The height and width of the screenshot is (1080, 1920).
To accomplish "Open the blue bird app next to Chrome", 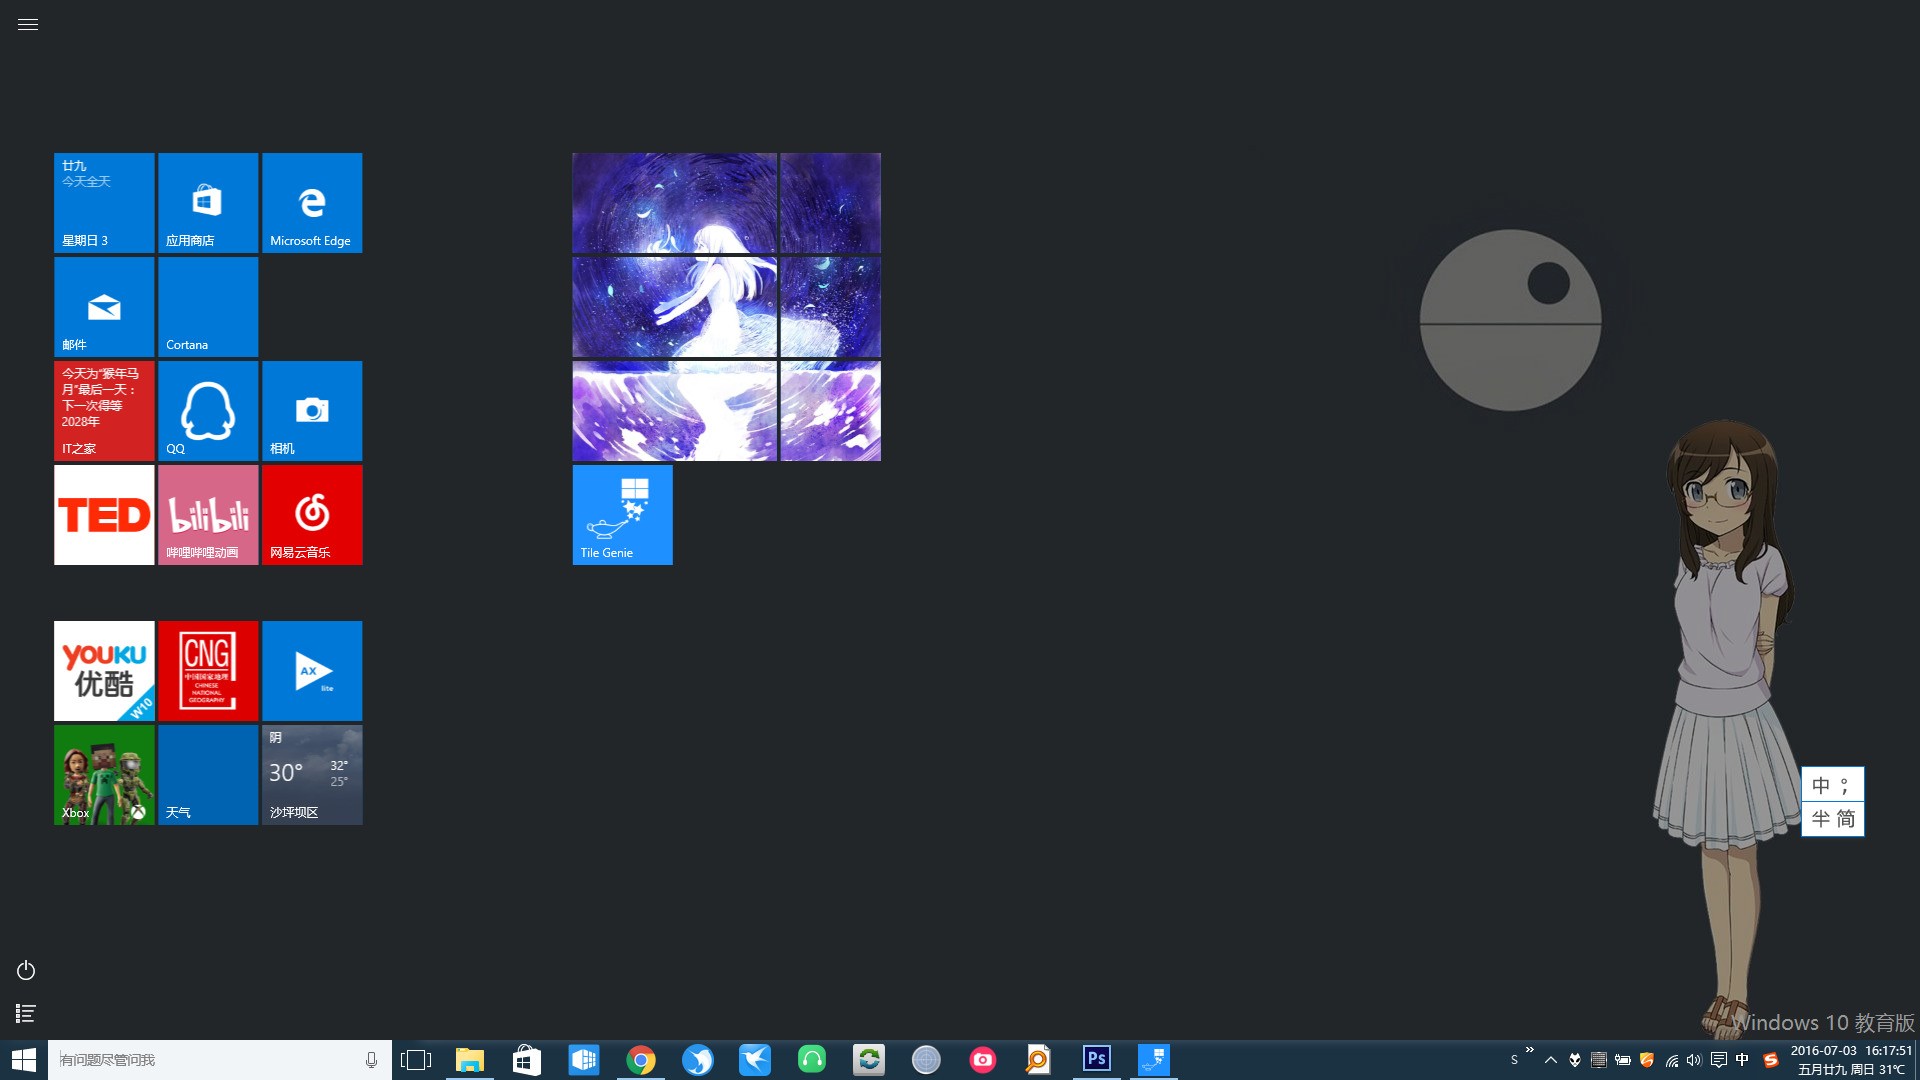I will (698, 1060).
